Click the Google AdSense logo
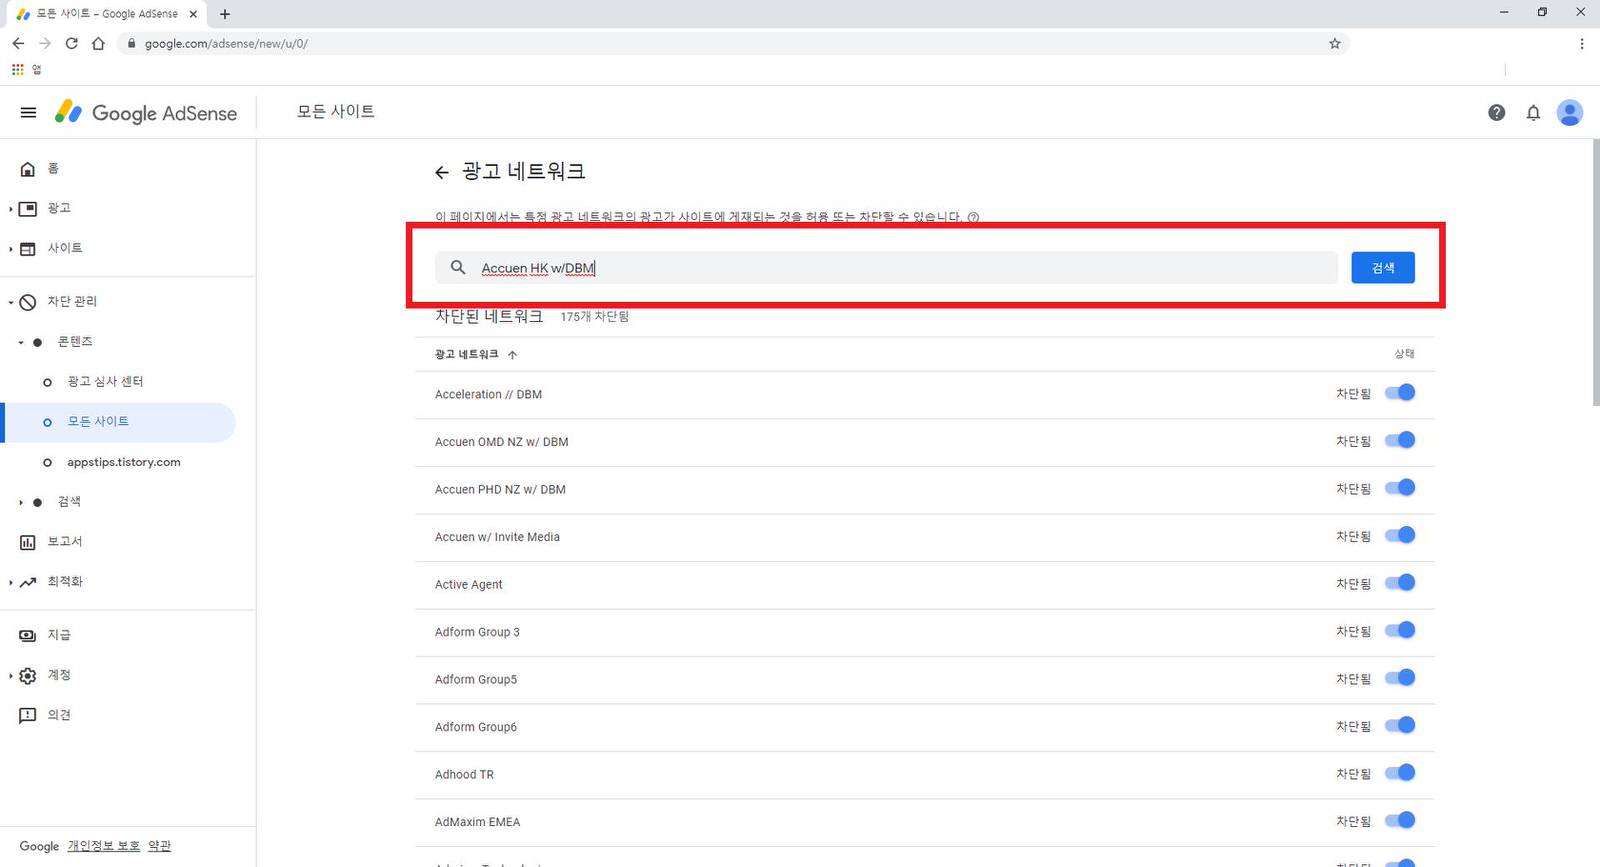This screenshot has height=867, width=1600. [x=146, y=113]
